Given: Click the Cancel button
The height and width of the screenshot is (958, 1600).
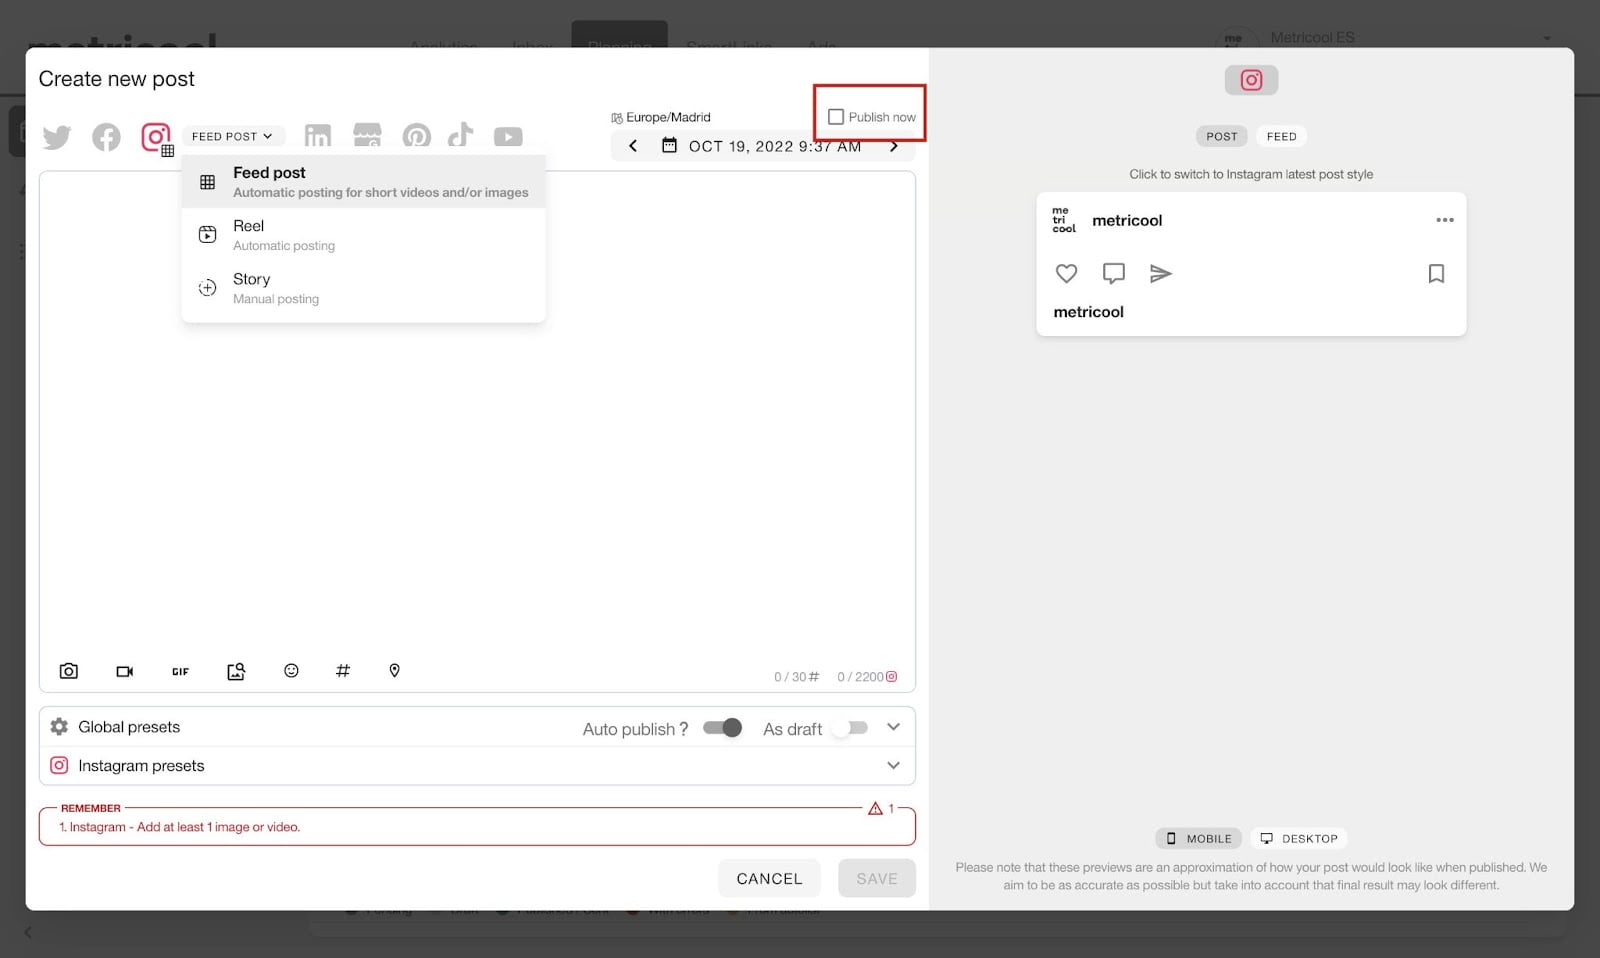Looking at the screenshot, I should (769, 878).
